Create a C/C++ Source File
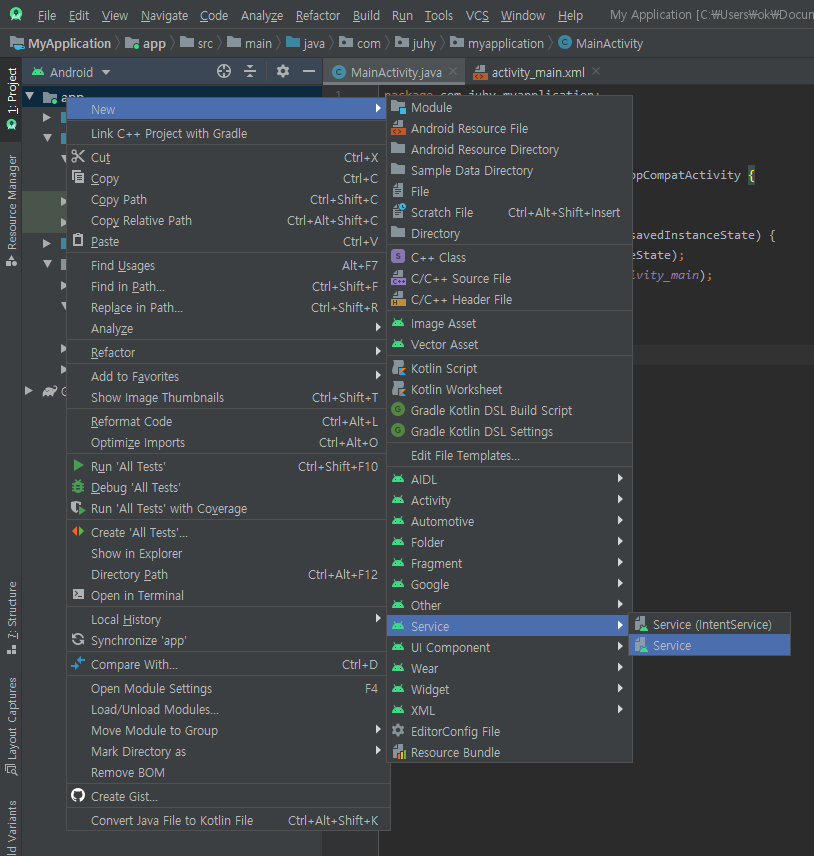This screenshot has width=814, height=856. 509,278
